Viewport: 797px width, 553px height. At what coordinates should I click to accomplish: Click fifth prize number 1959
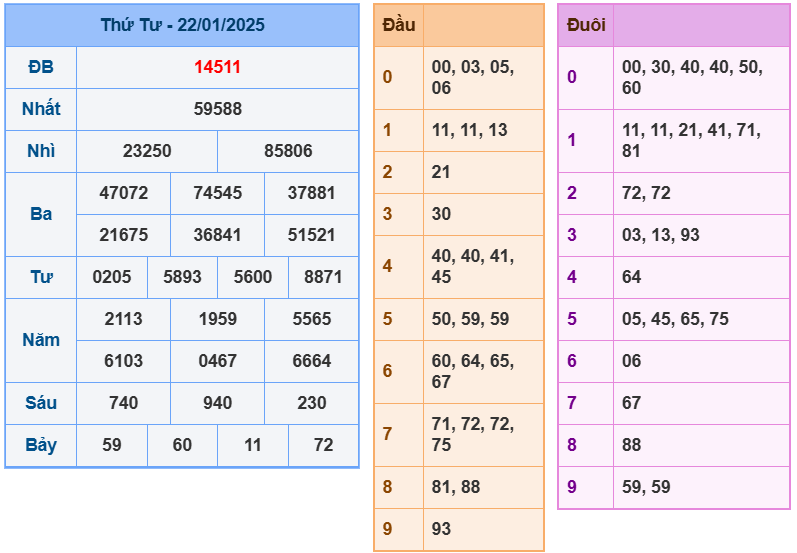(x=217, y=319)
